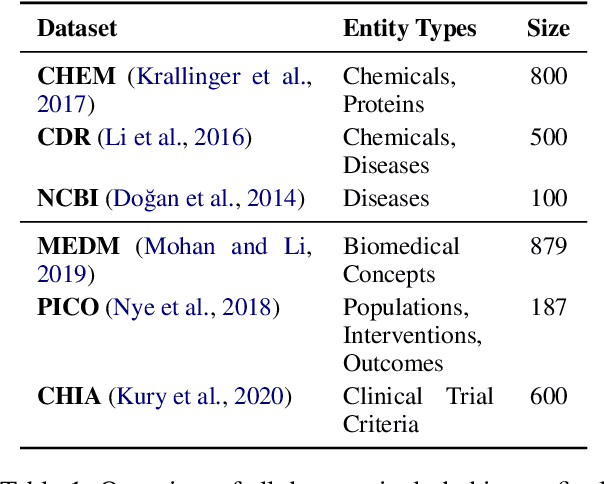The width and height of the screenshot is (604, 484).
Task: Click the Li et al., 2016 citation link
Action: pyautogui.click(x=175, y=137)
